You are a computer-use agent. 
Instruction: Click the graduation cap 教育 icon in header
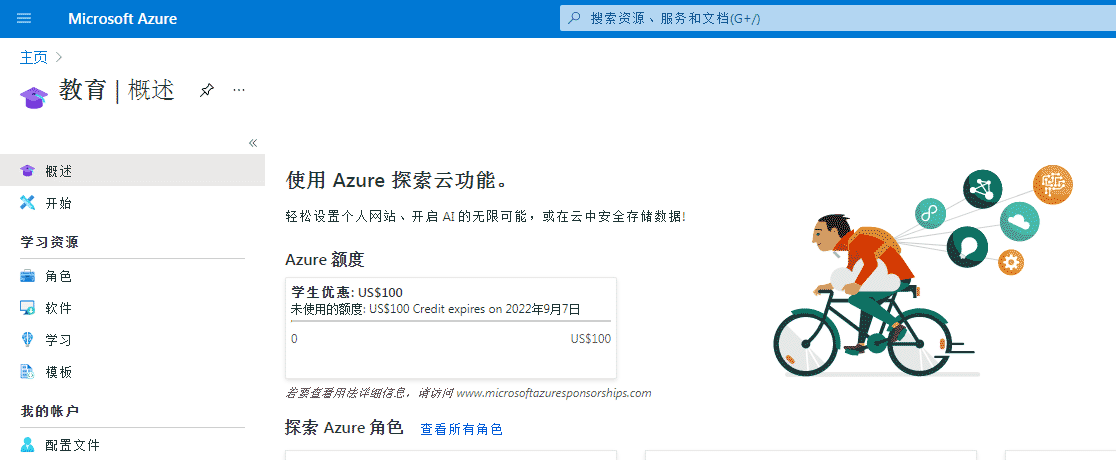(33, 97)
